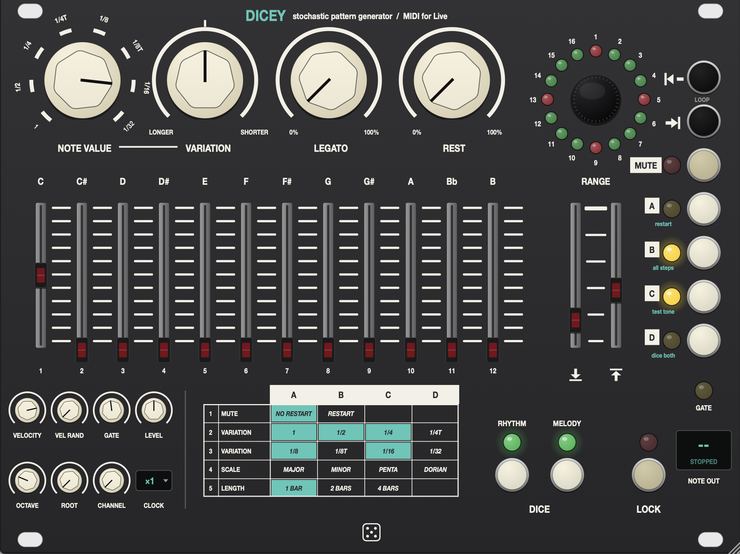Screen dimensions: 740x554
Task: Click the loop start marker icon
Action: tap(673, 79)
